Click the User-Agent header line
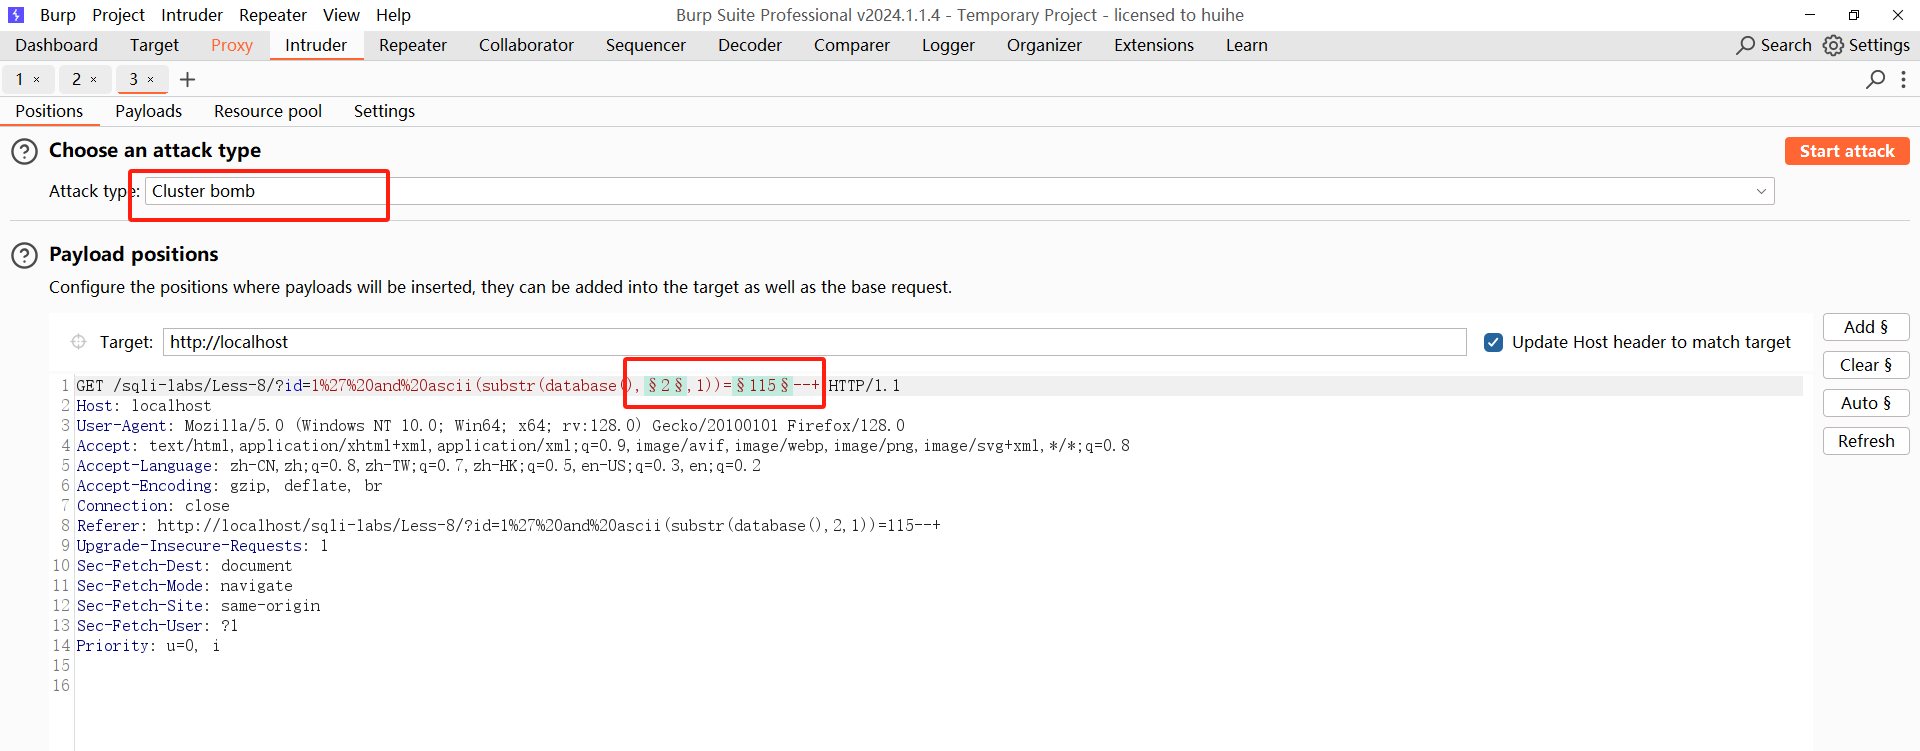The height and width of the screenshot is (751, 1920). [490, 426]
